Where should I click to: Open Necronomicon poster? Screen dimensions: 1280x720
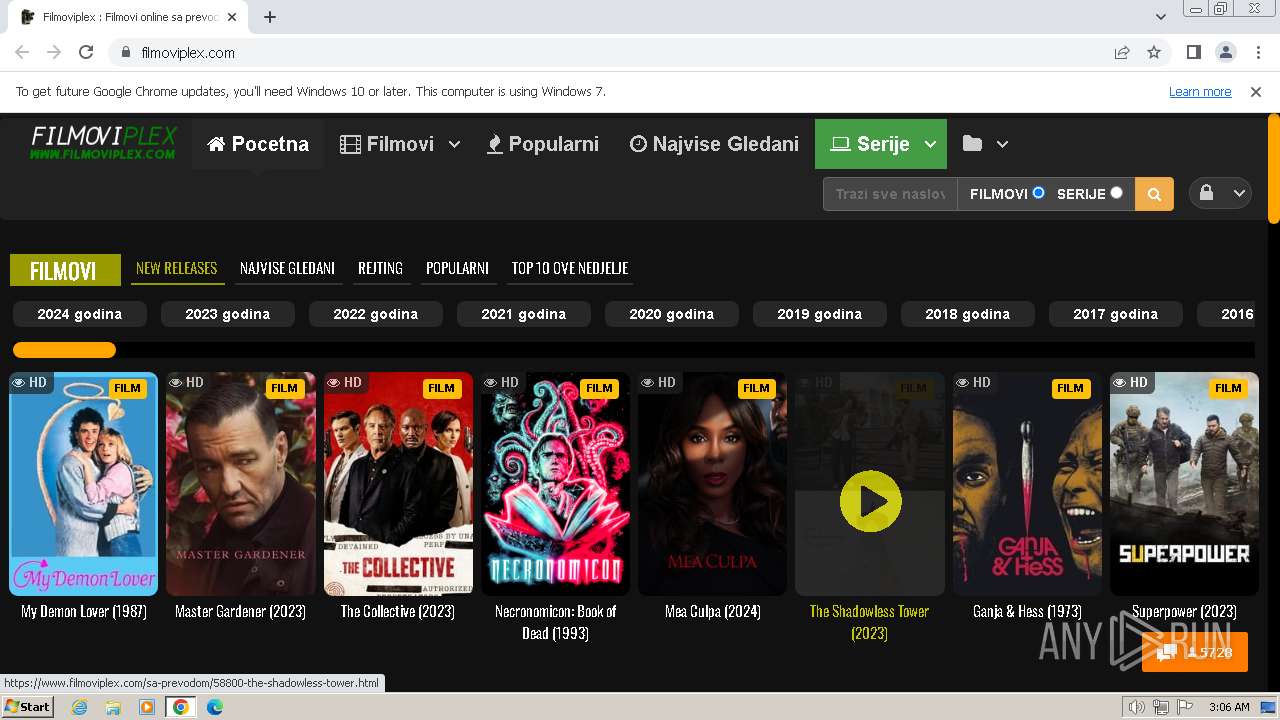(555, 484)
